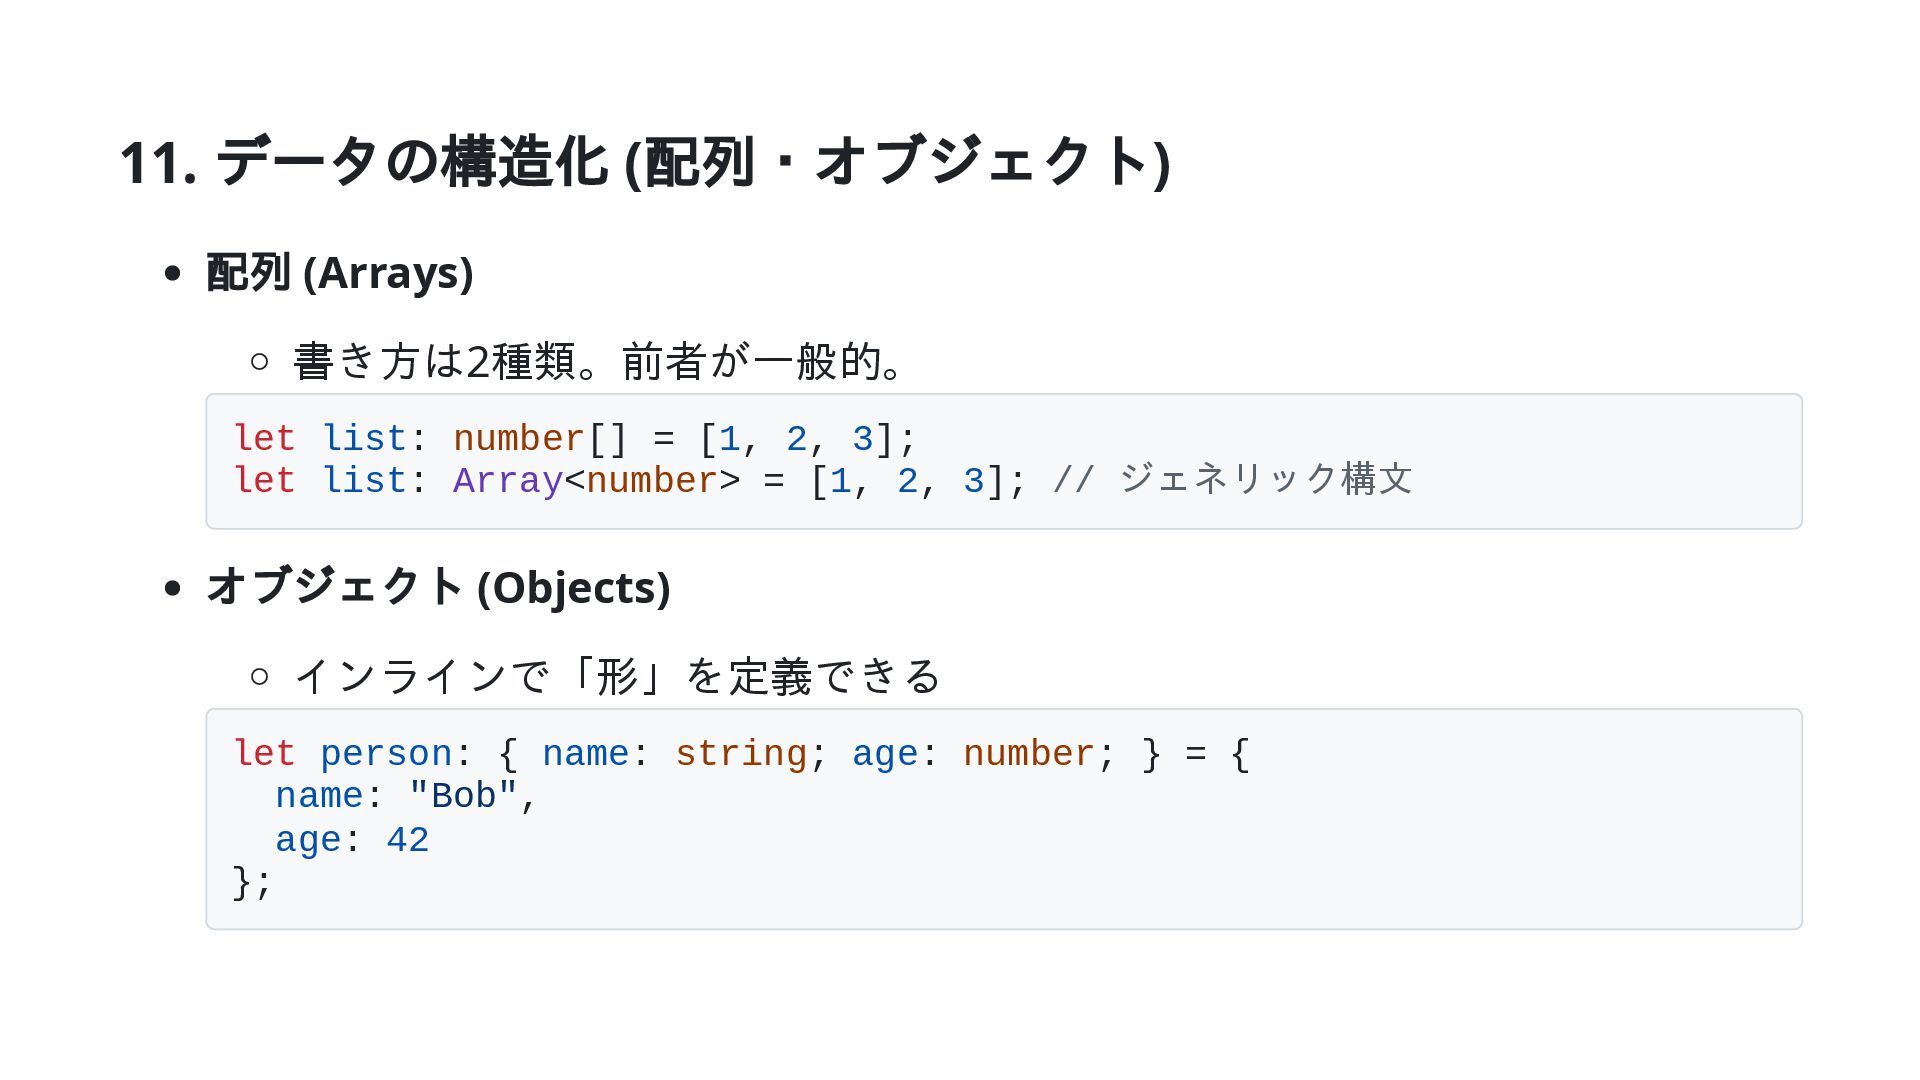The height and width of the screenshot is (1080, 1920).
Task: Click the closing brace '};' line
Action: [x=252, y=883]
